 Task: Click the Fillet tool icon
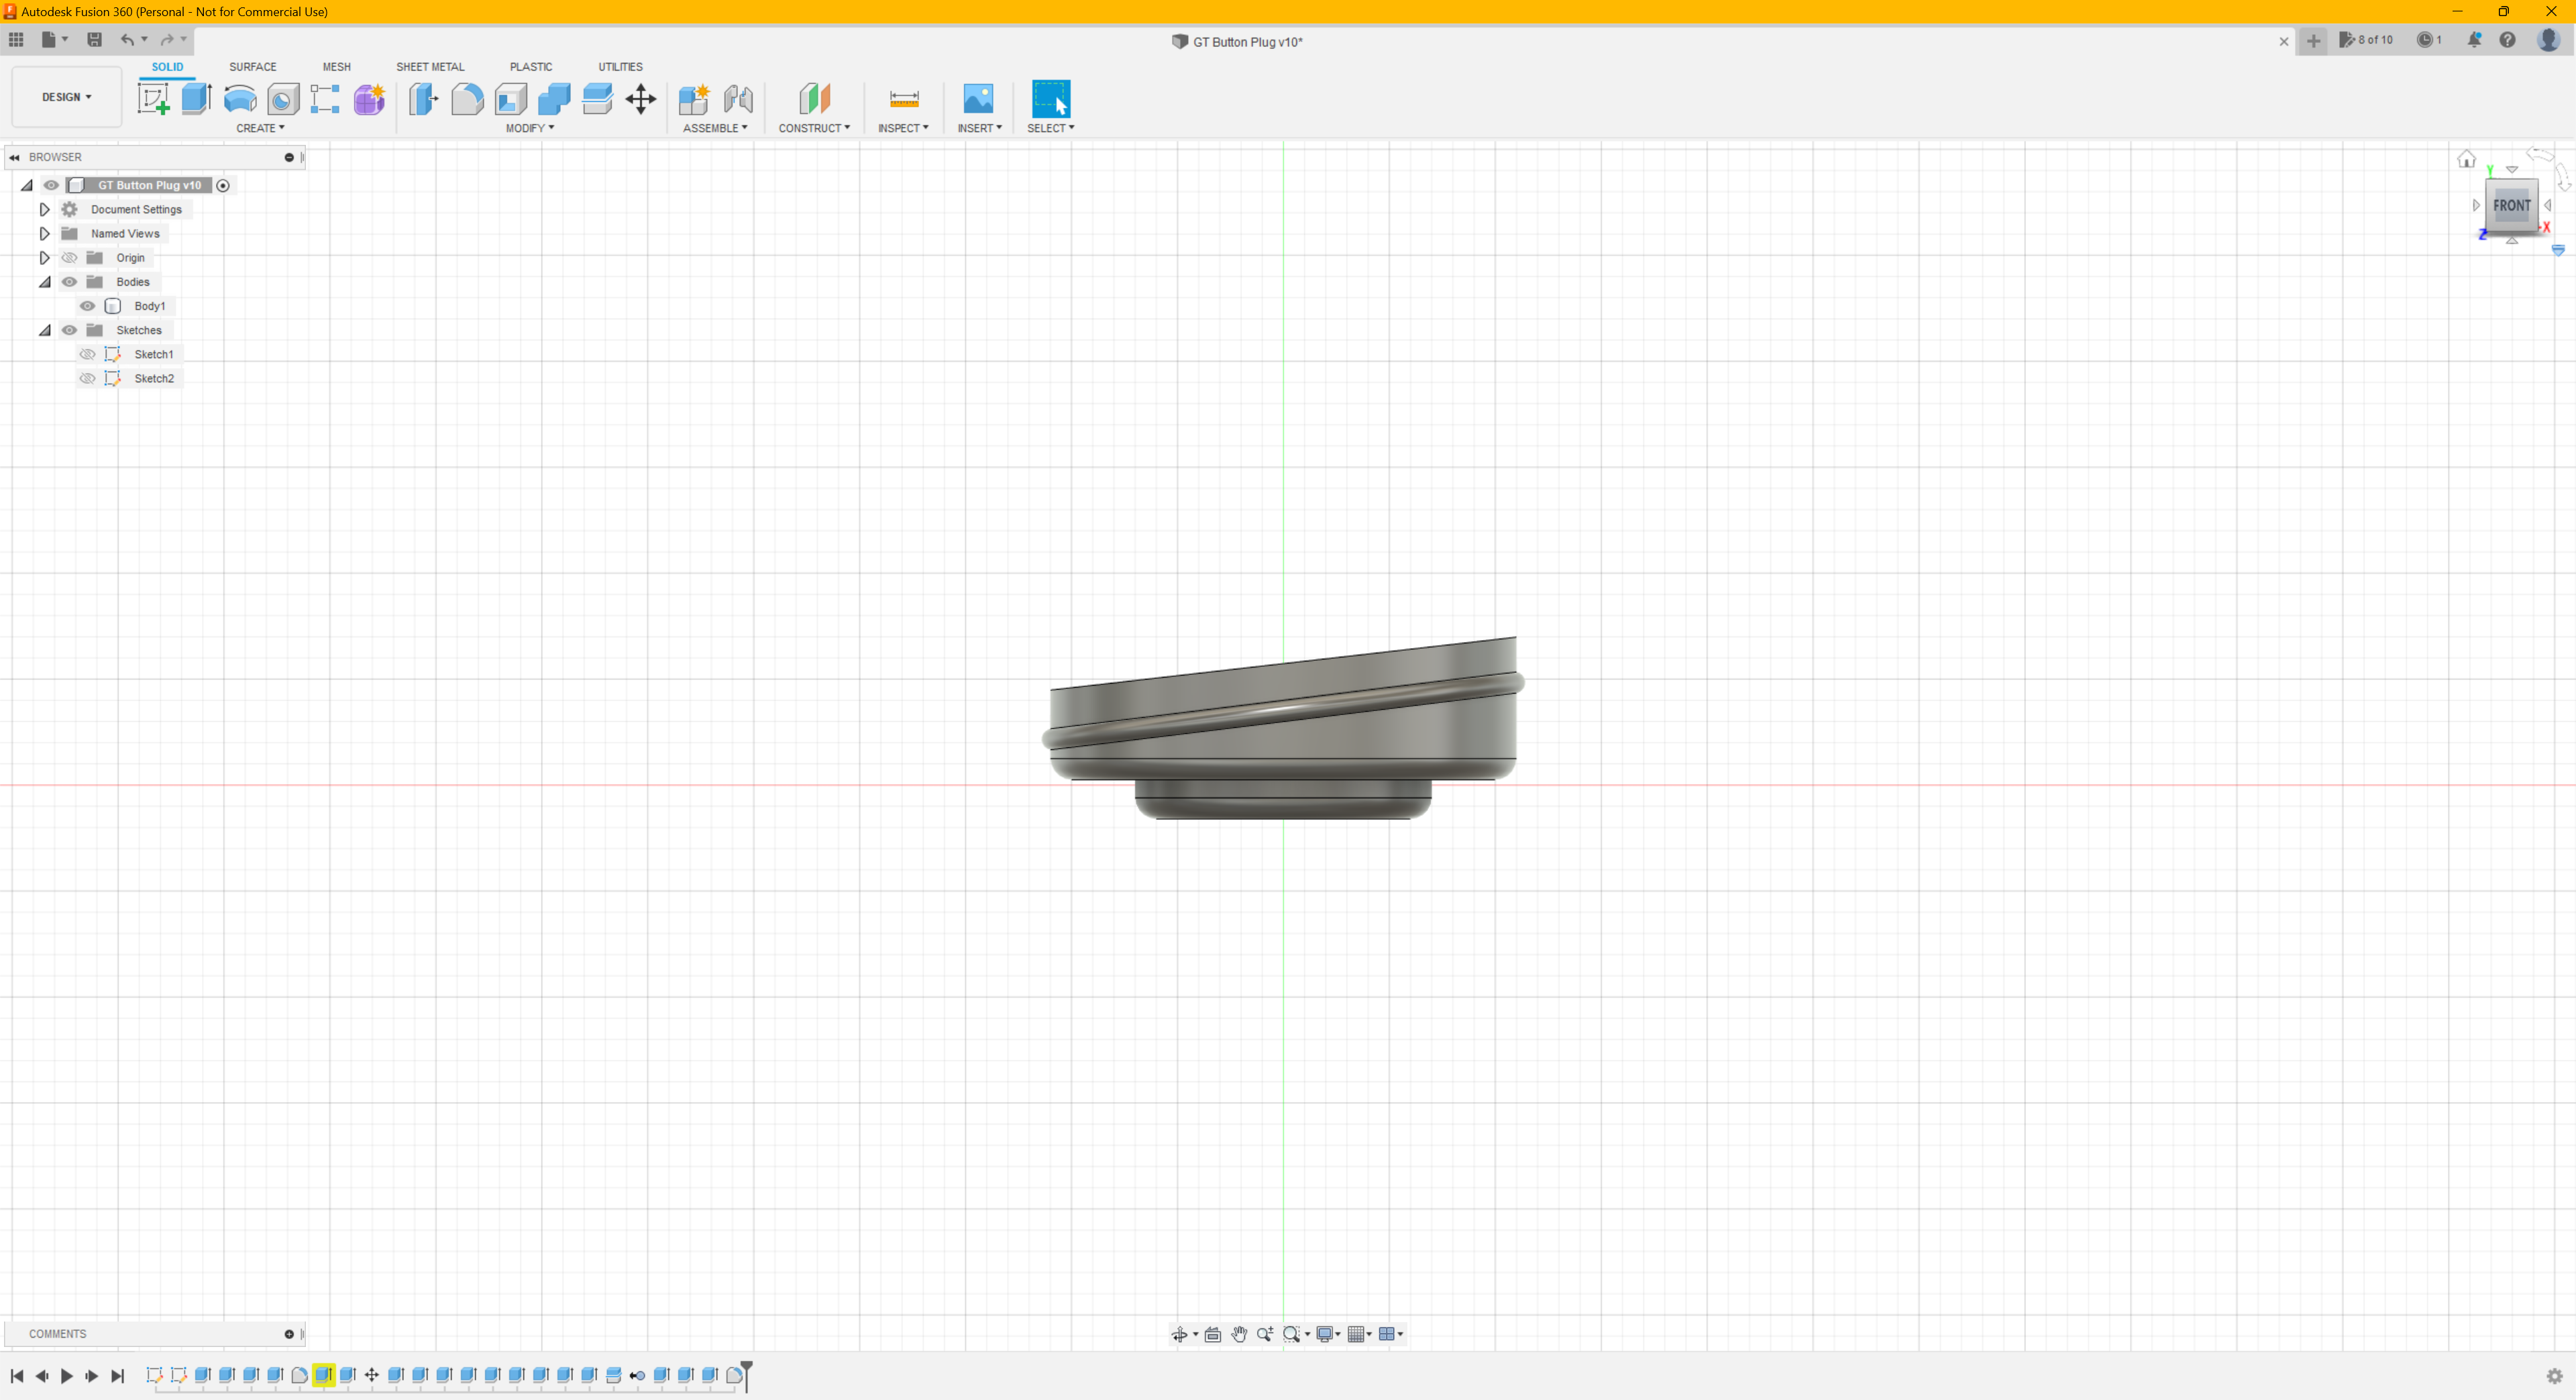tap(467, 98)
